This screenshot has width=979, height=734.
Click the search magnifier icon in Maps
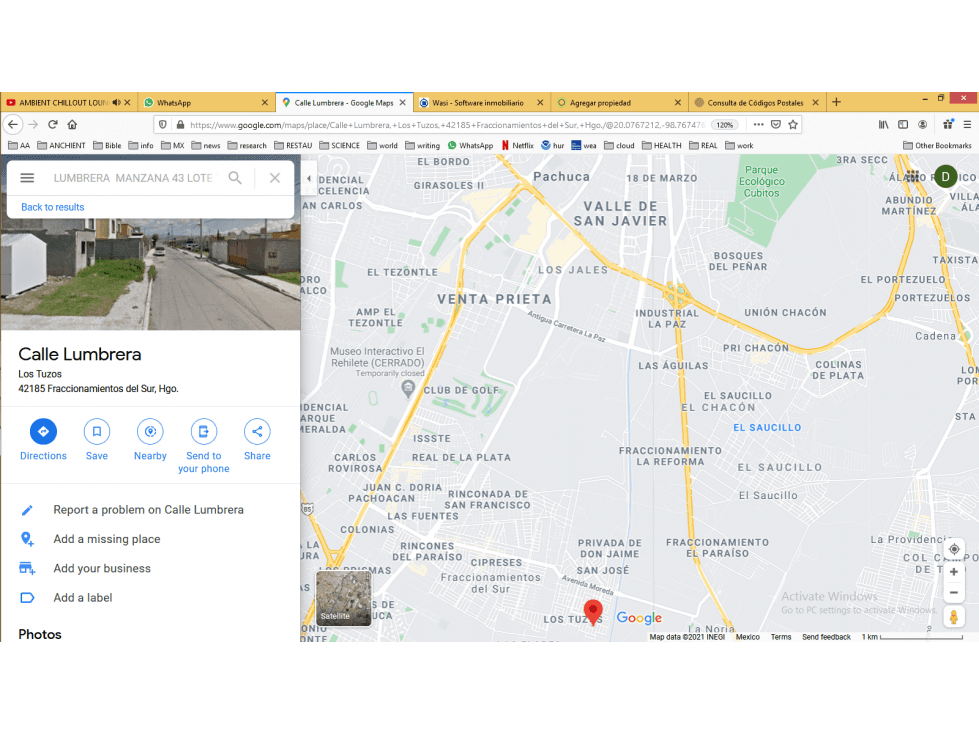235,178
